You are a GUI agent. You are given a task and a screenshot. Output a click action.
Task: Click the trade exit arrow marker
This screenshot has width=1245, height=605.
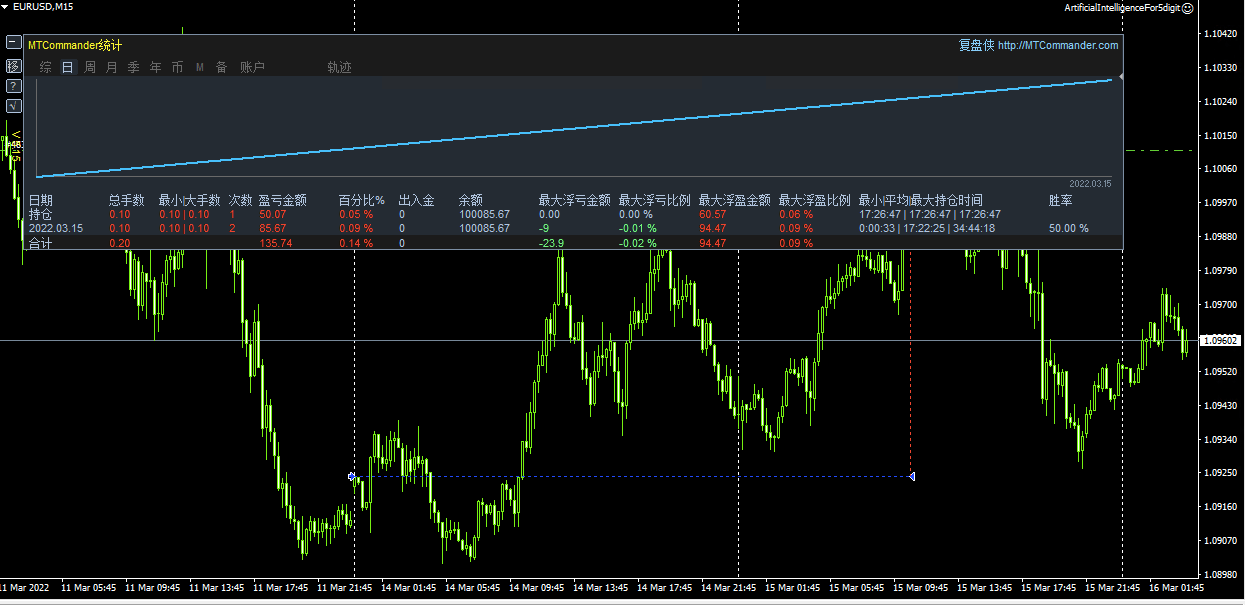tap(911, 476)
